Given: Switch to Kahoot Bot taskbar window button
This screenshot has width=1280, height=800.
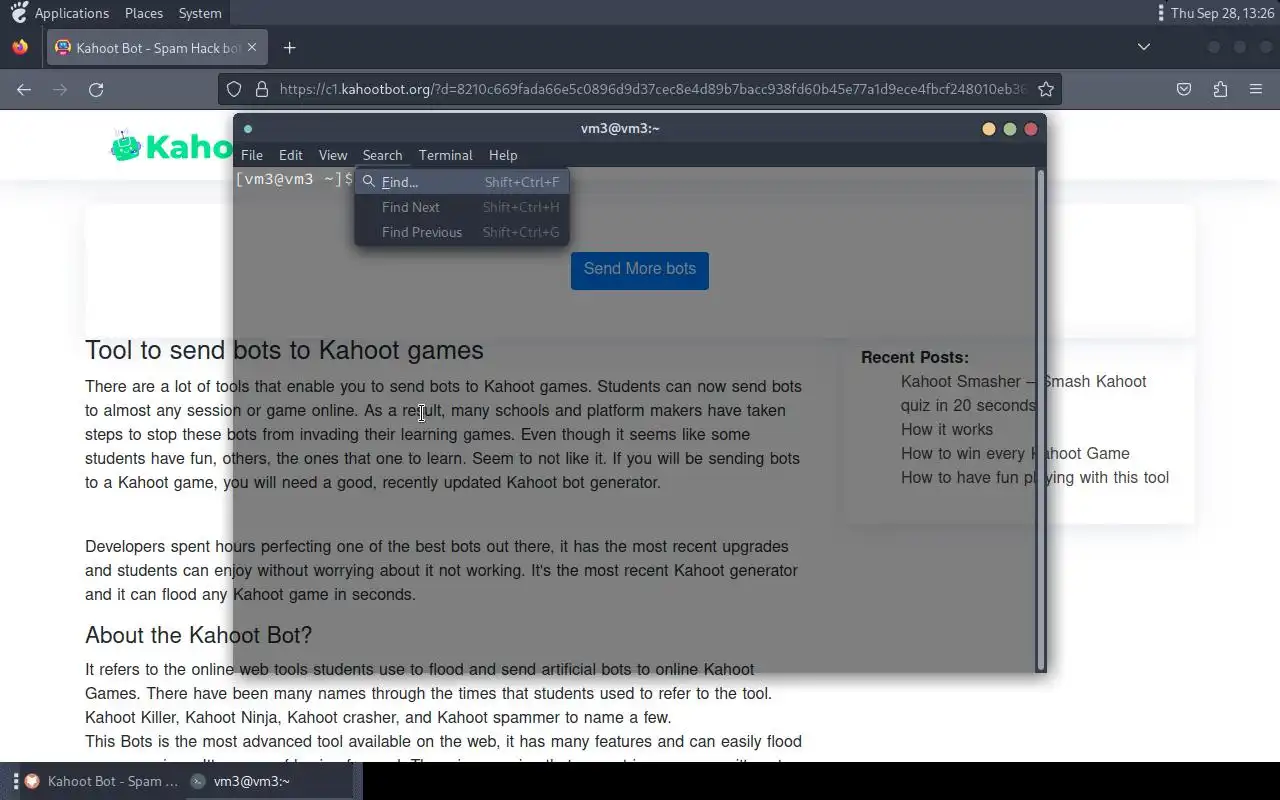Looking at the screenshot, I should pos(101,781).
